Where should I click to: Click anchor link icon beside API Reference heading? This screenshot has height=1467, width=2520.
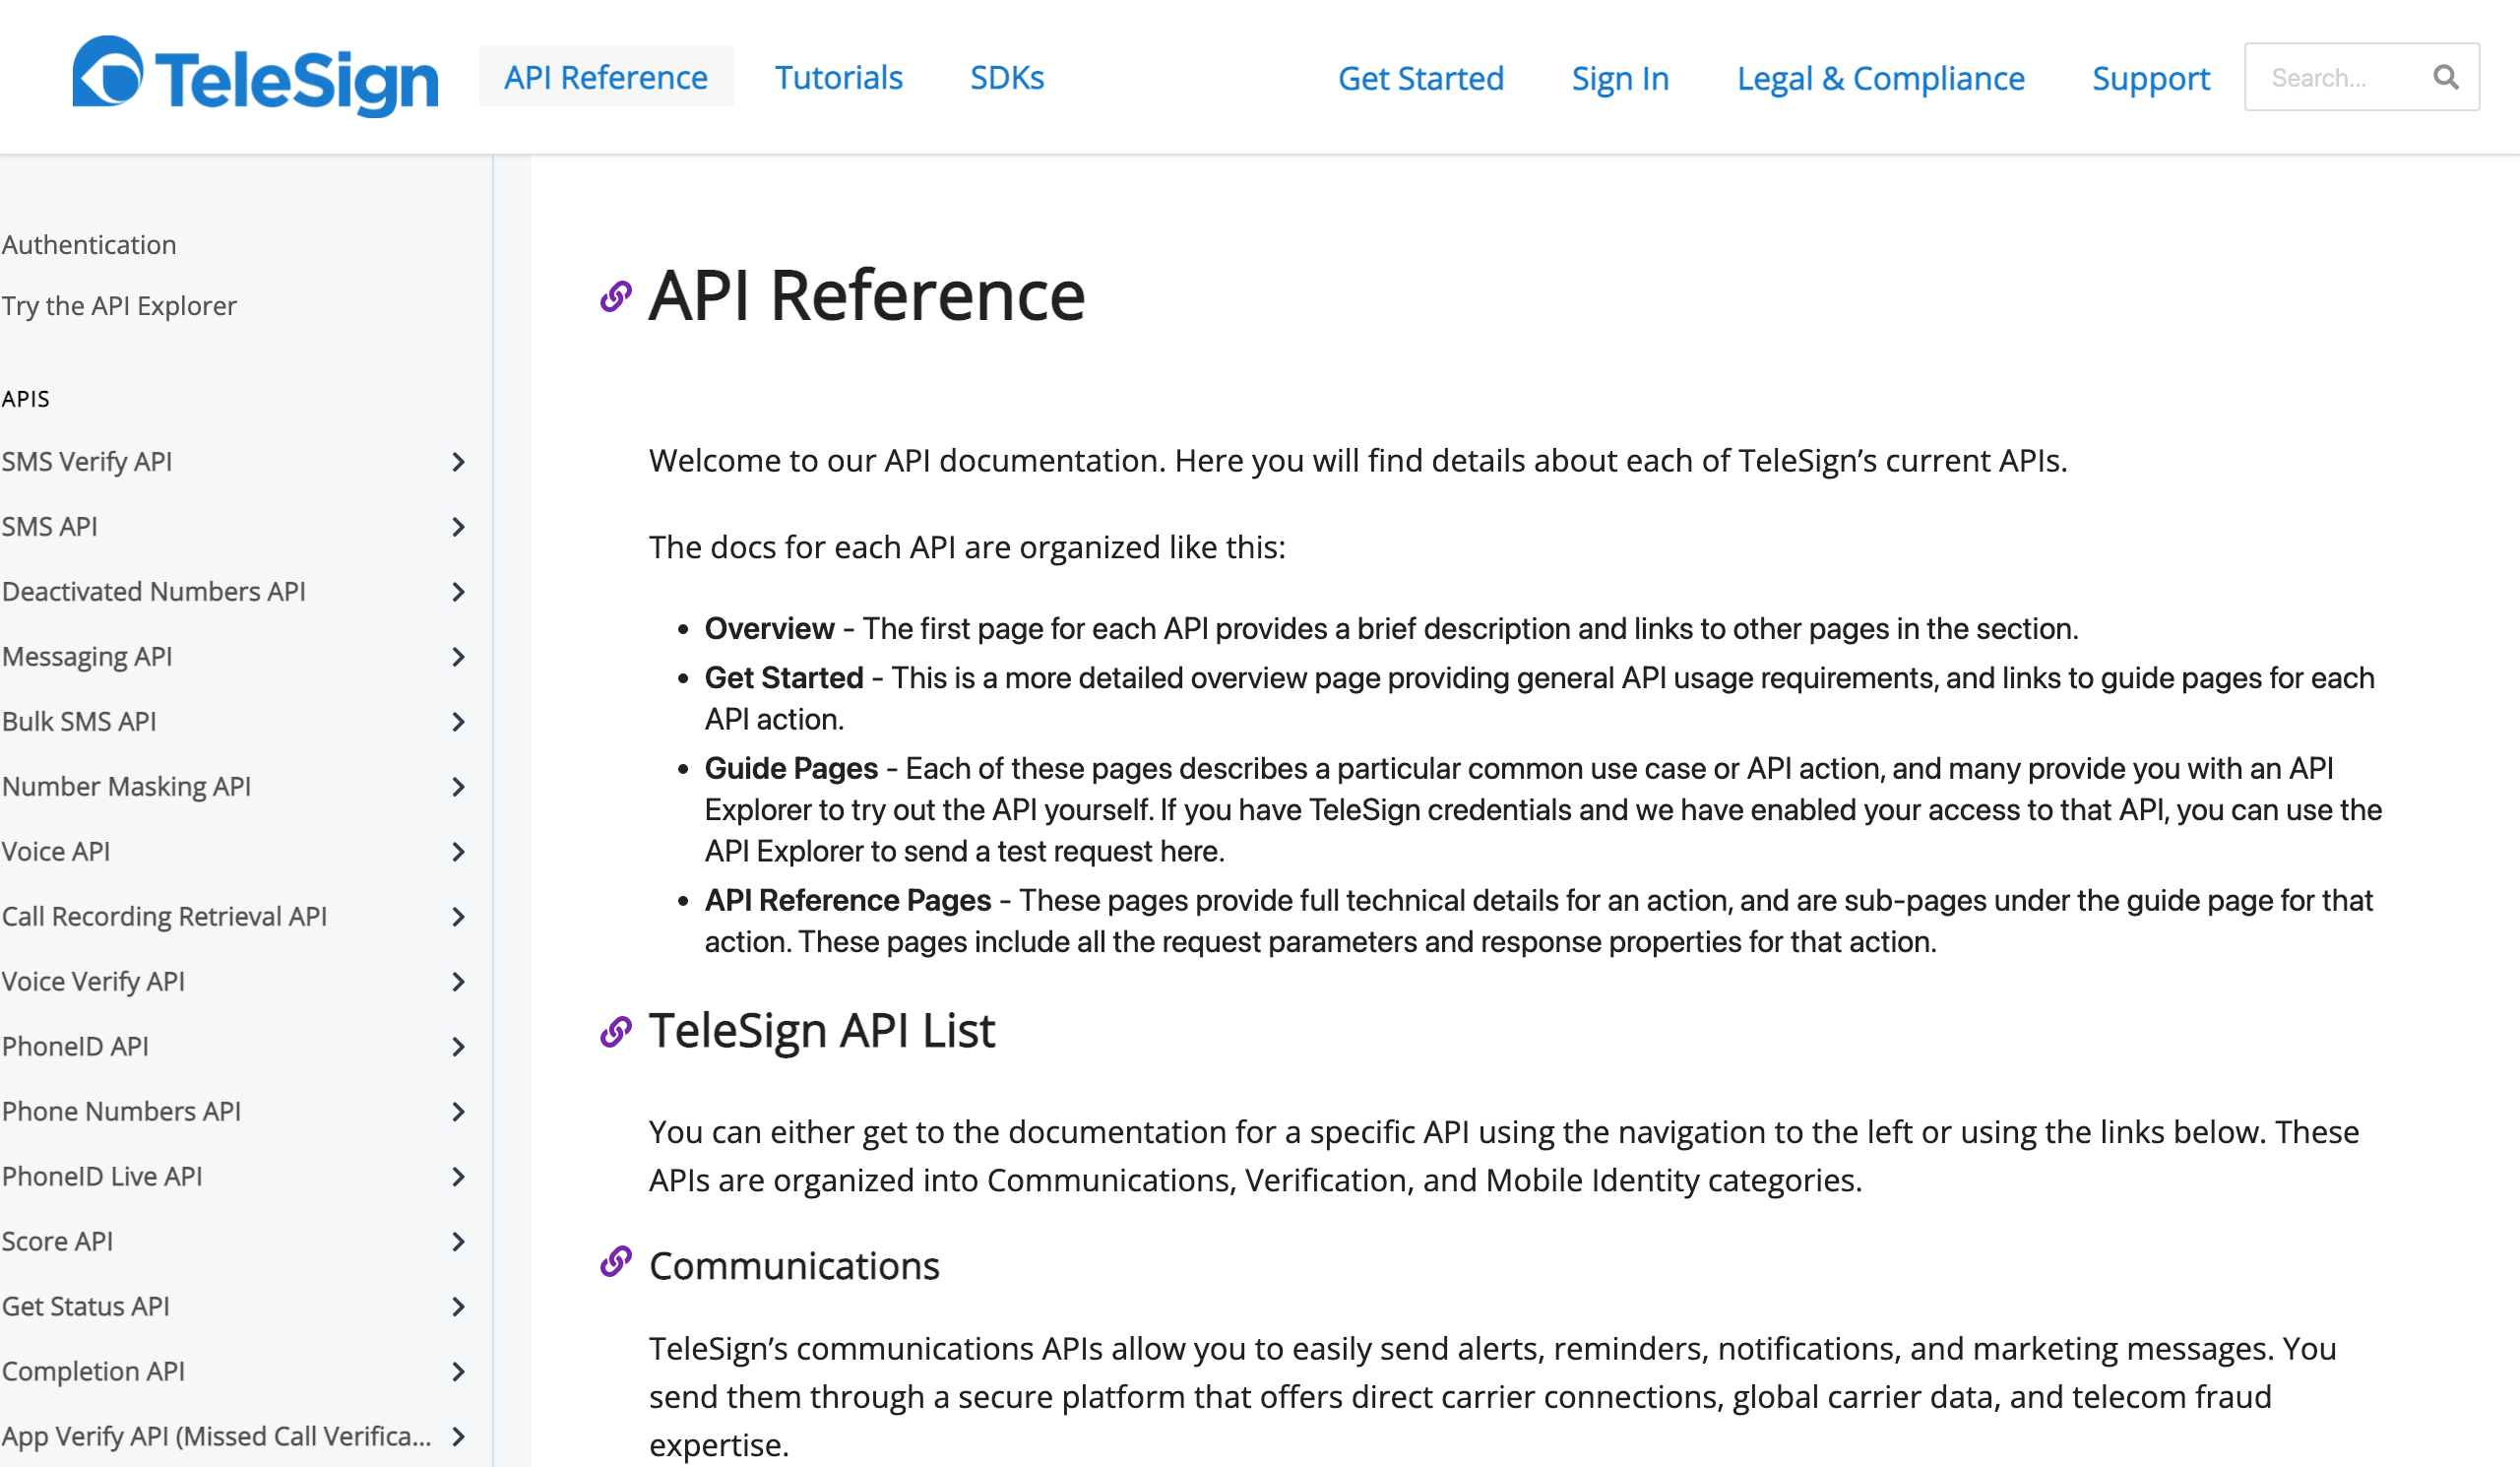616,297
